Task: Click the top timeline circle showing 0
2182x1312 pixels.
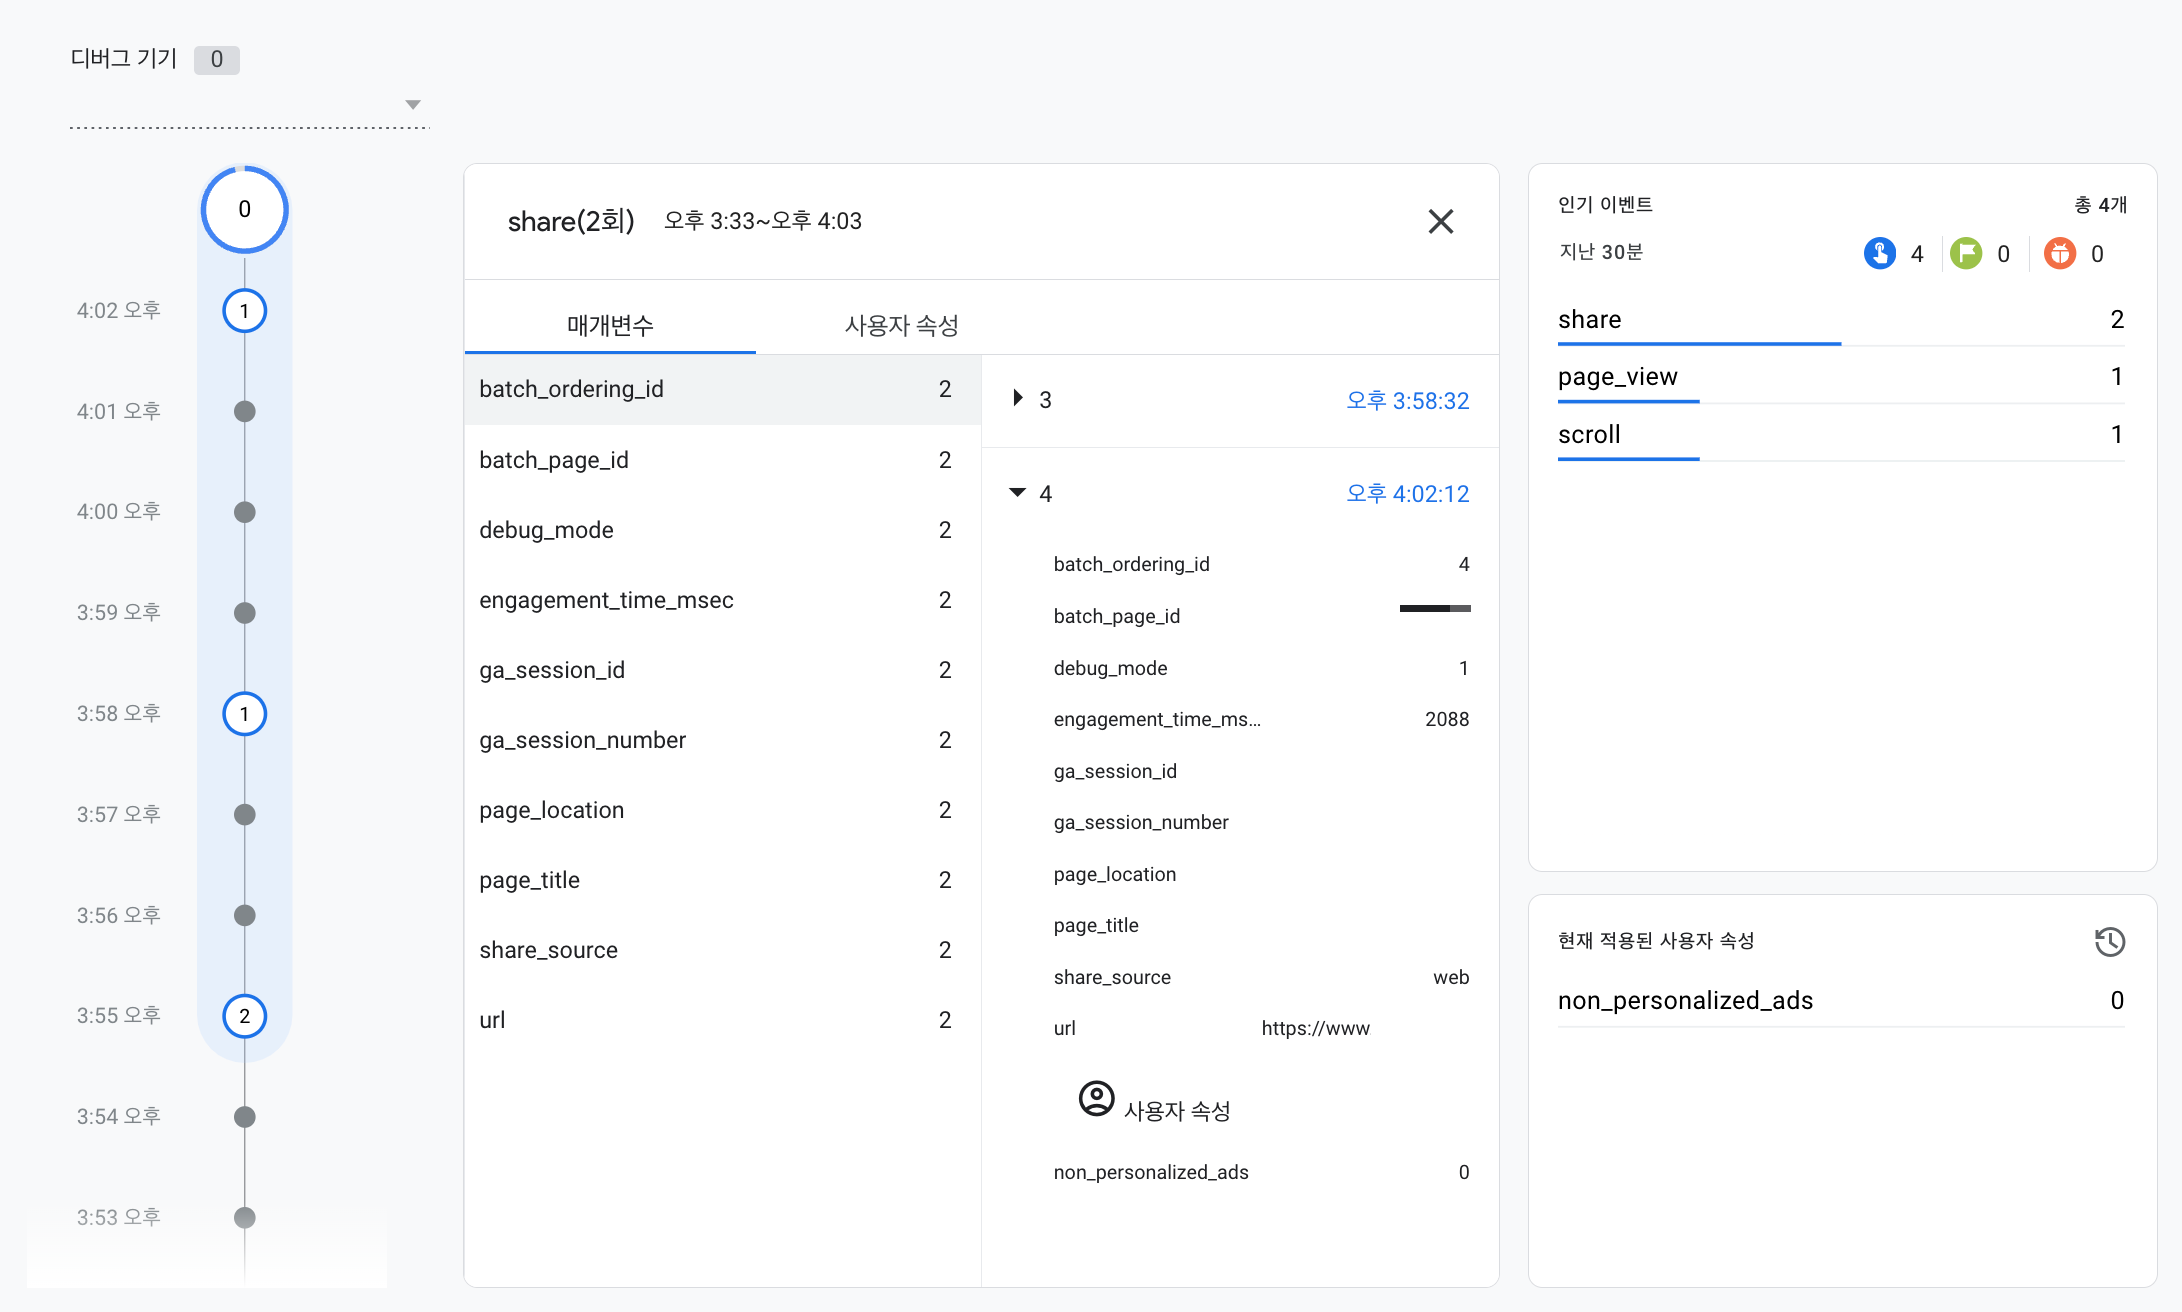Action: pyautogui.click(x=244, y=209)
